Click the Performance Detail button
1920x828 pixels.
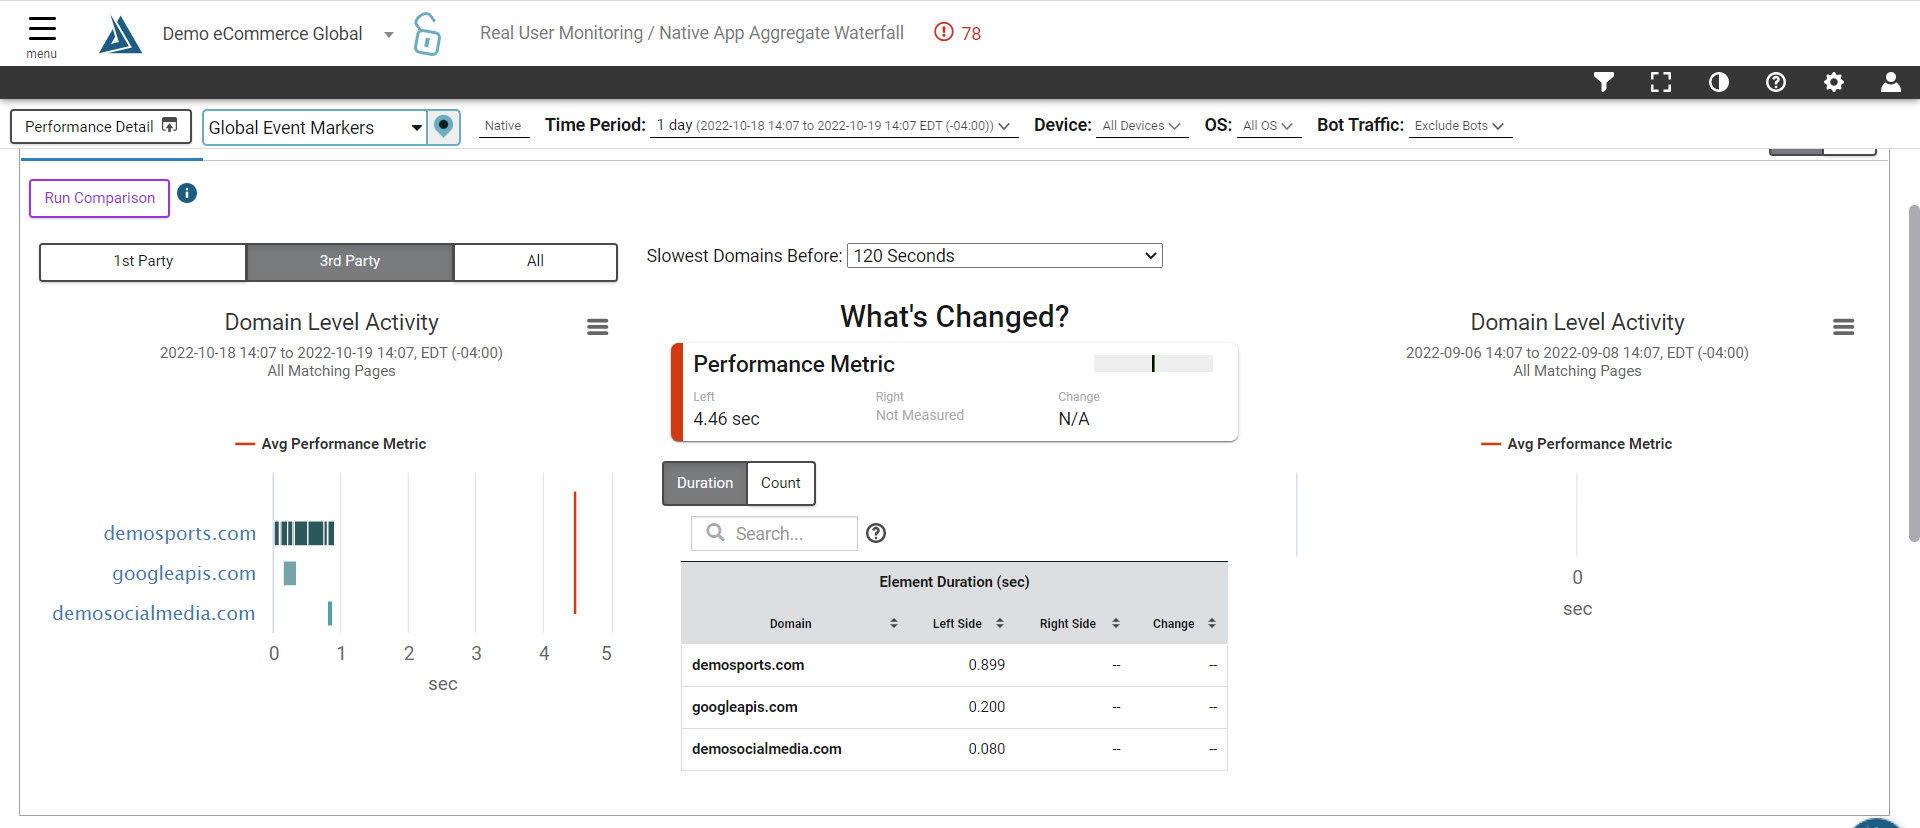click(100, 127)
